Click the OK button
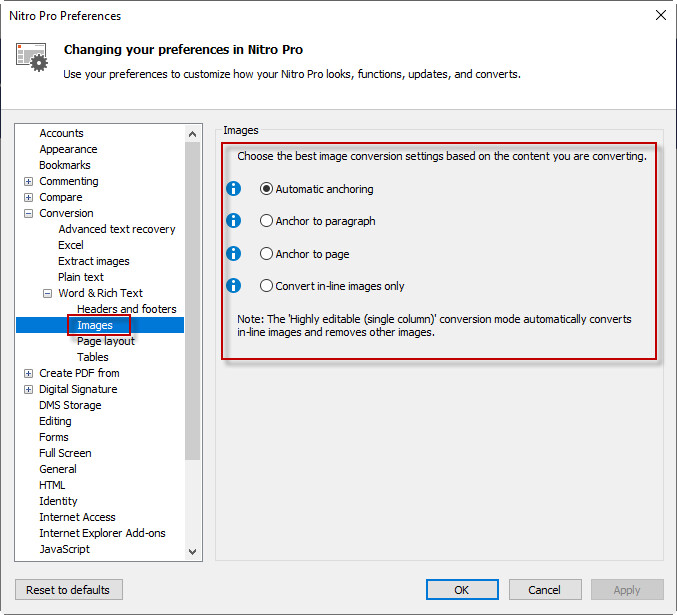677x615 pixels. tap(462, 590)
